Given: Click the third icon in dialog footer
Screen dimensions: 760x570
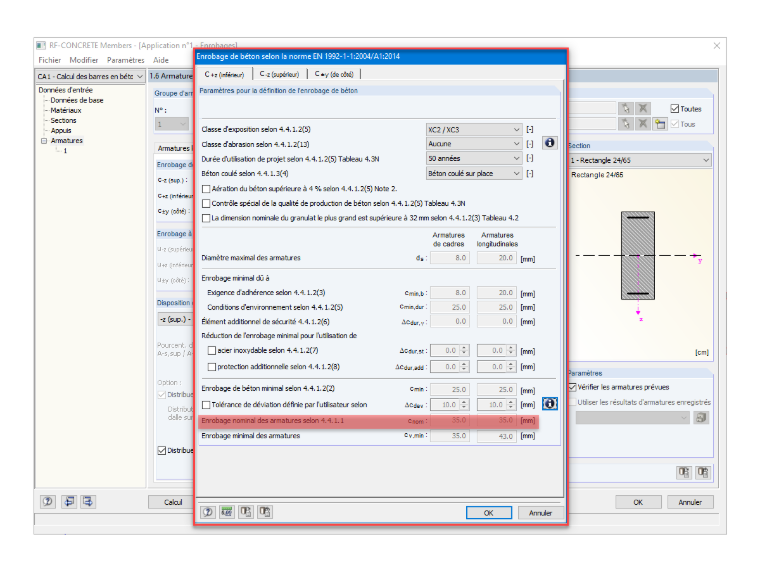Looking at the screenshot, I should 246,512.
